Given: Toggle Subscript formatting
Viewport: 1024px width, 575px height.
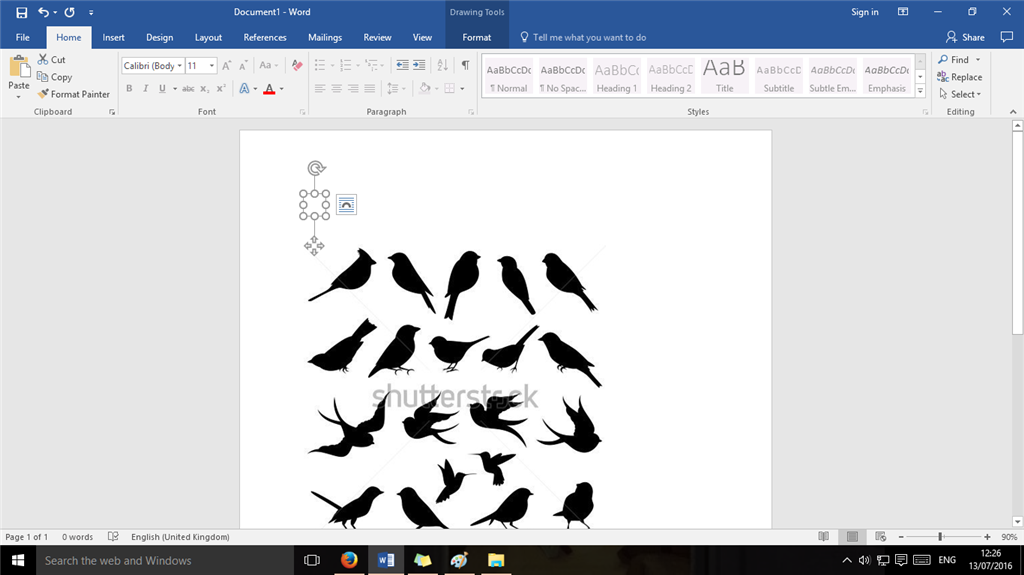Looking at the screenshot, I should click(204, 88).
